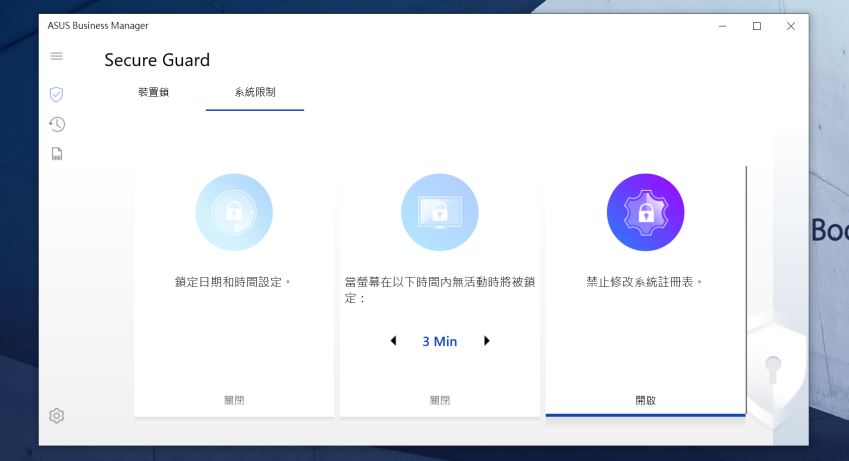Click the Secure Guard heading
Viewport: 849px width, 461px height.
[x=157, y=60]
